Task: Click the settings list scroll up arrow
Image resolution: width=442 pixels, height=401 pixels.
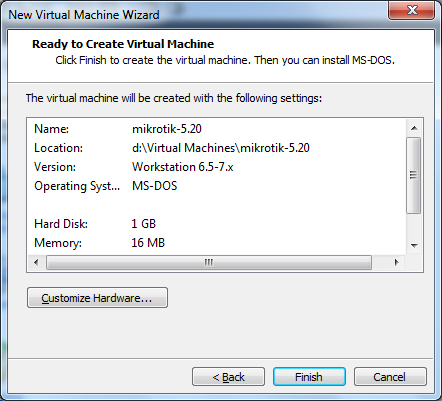Action: [x=414, y=128]
